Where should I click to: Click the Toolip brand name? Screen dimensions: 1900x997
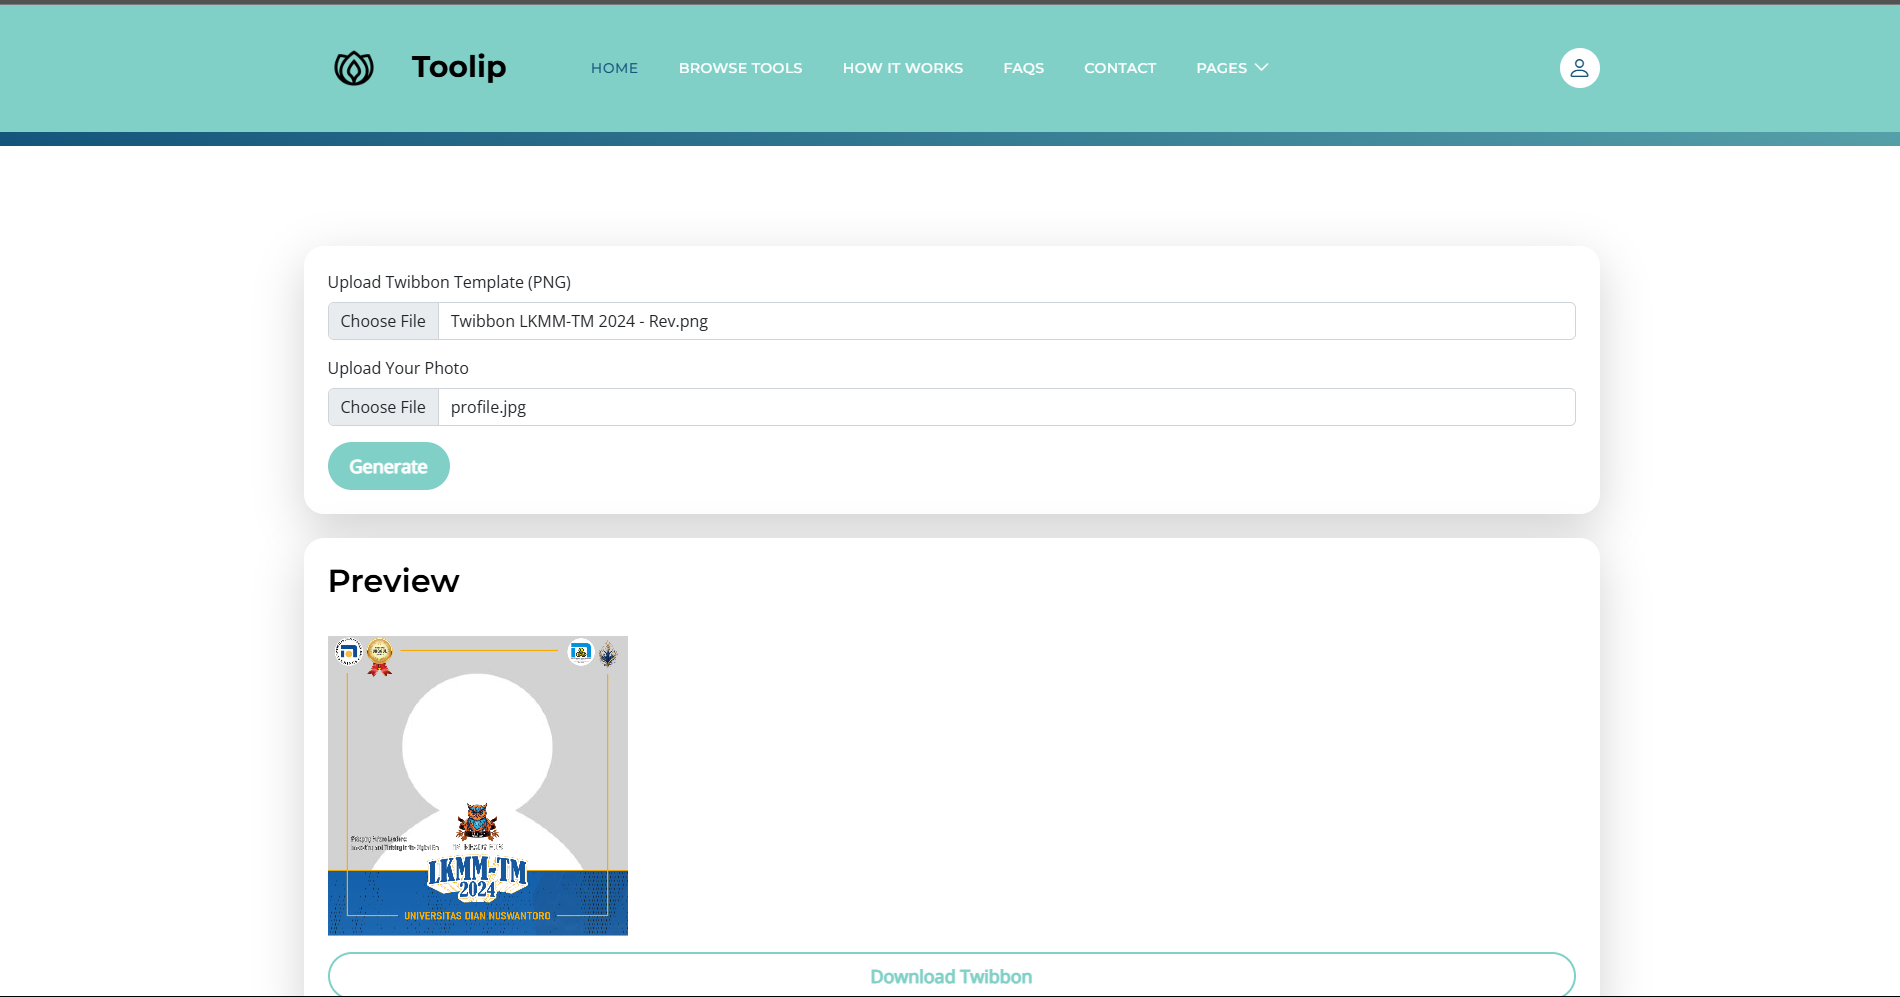click(459, 67)
